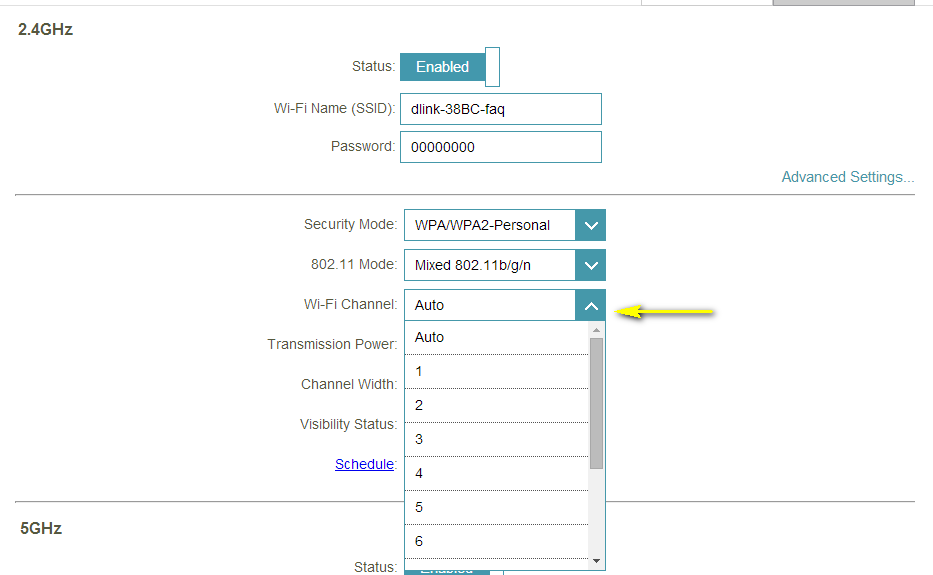The height and width of the screenshot is (575, 933).
Task: Select channel 4 from the list
Action: point(496,473)
